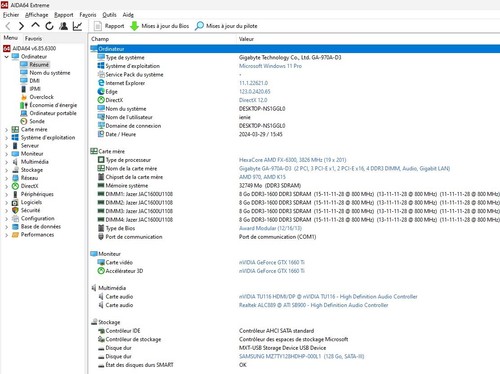Click the Type de processeur icon
This screenshot has height=374, width=500.
coord(101,160)
